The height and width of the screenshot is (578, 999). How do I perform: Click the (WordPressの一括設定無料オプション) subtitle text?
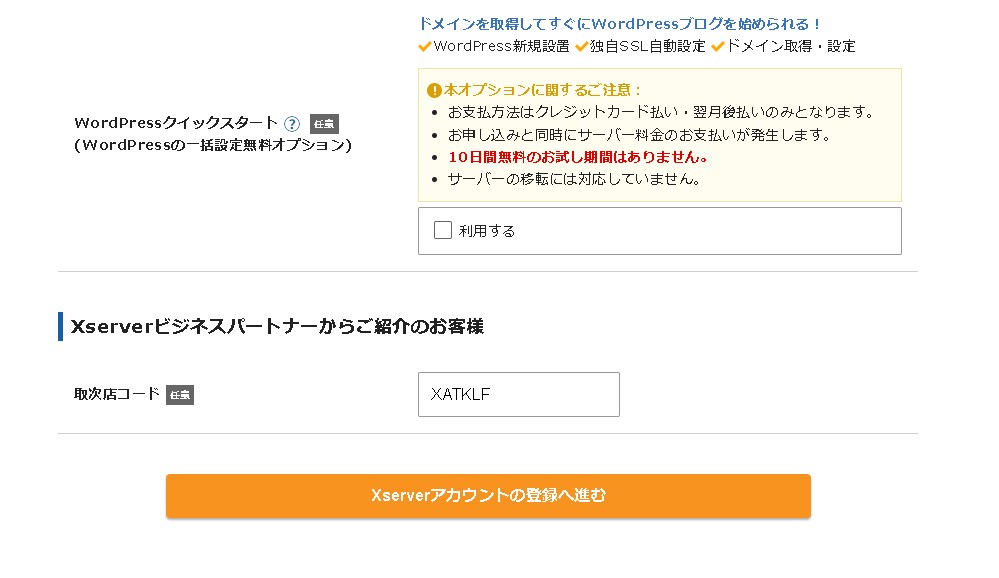click(212, 145)
